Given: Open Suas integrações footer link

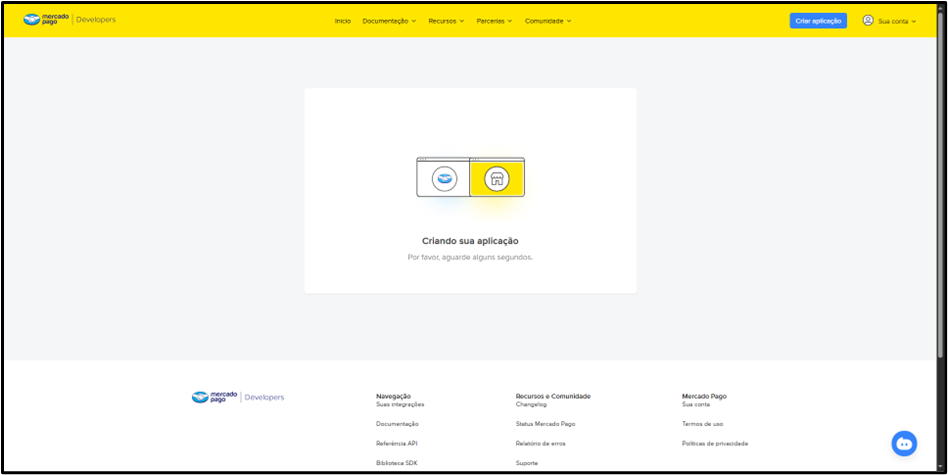Looking at the screenshot, I should pyautogui.click(x=400, y=404).
